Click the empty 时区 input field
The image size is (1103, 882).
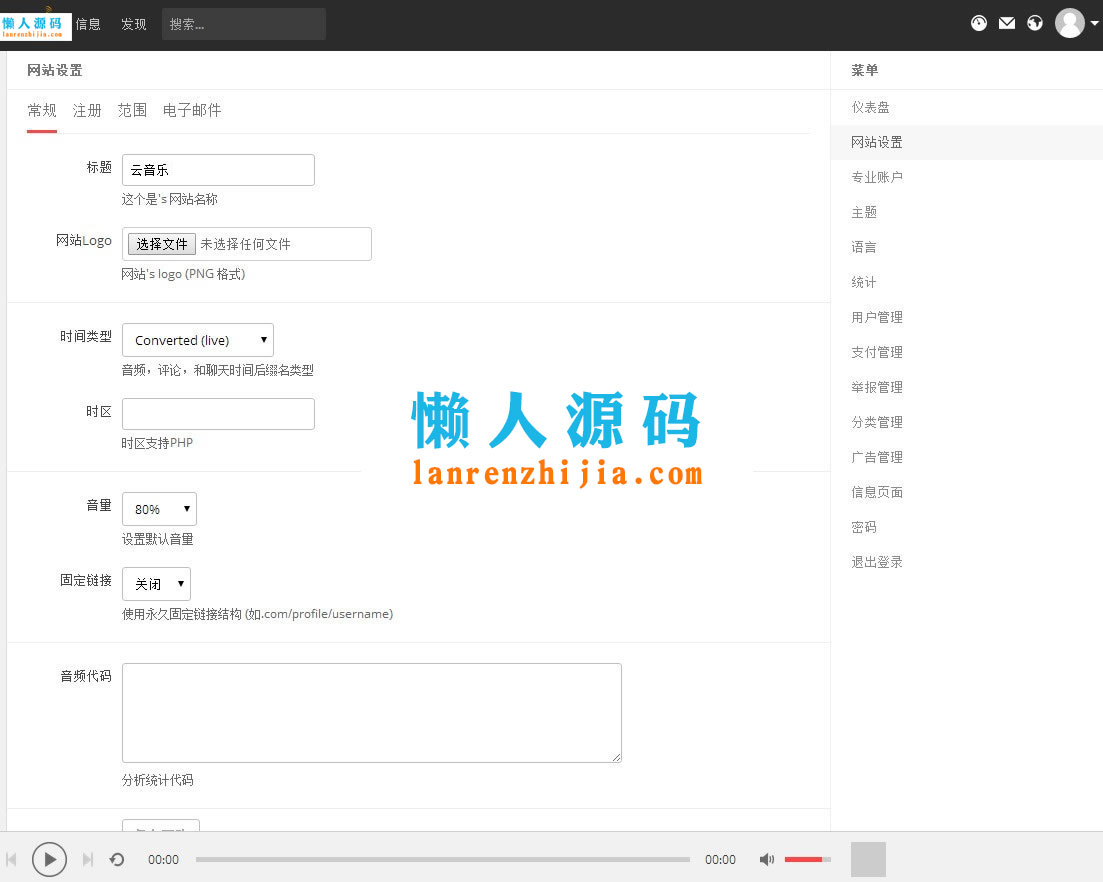[x=218, y=414]
